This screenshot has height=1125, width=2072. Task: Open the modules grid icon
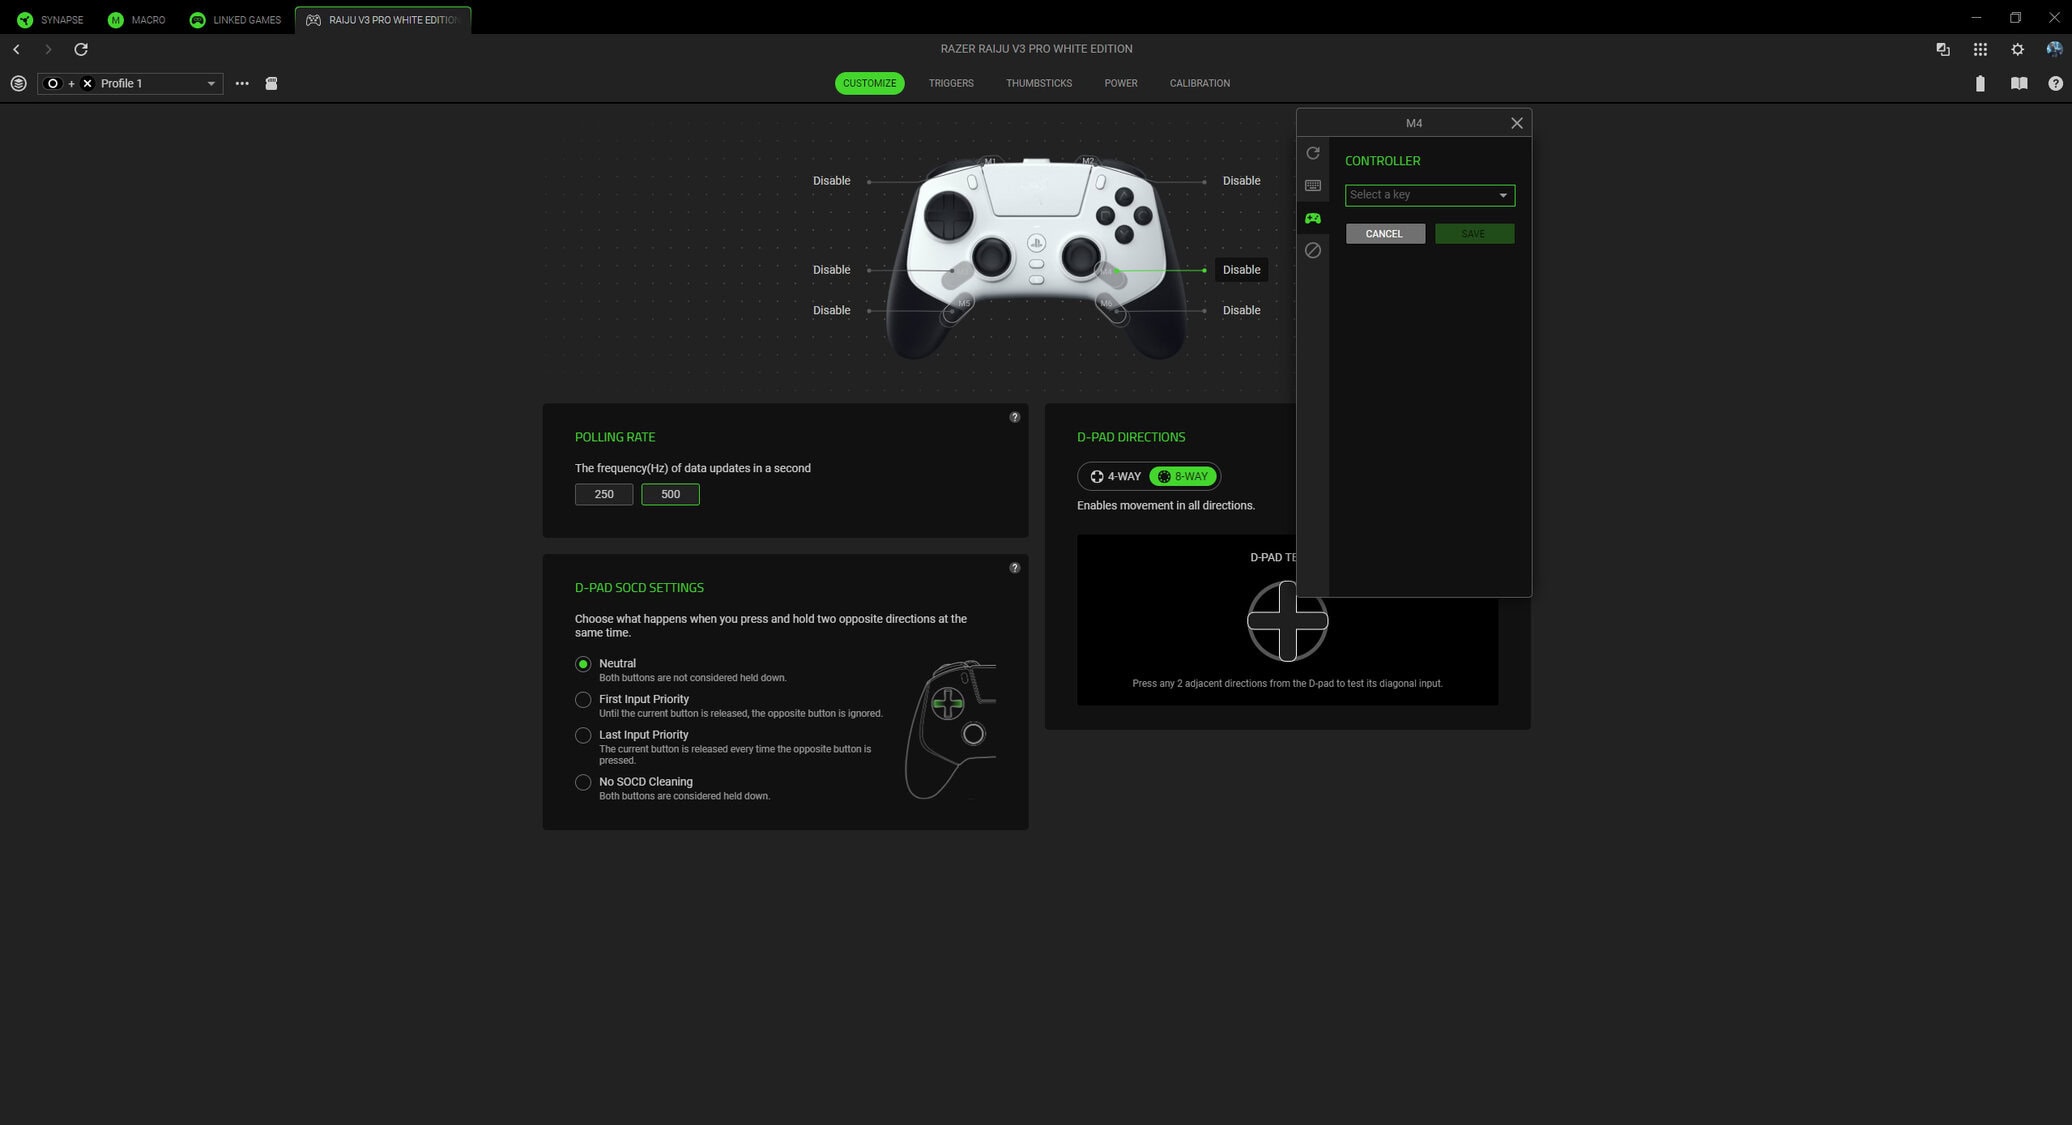1979,49
